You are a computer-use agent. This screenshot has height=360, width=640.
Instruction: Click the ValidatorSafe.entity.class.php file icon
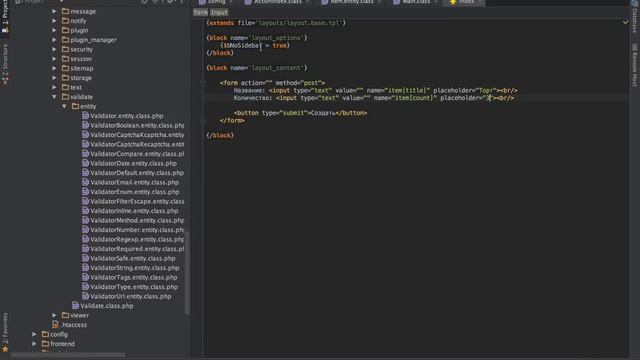tap(85, 258)
